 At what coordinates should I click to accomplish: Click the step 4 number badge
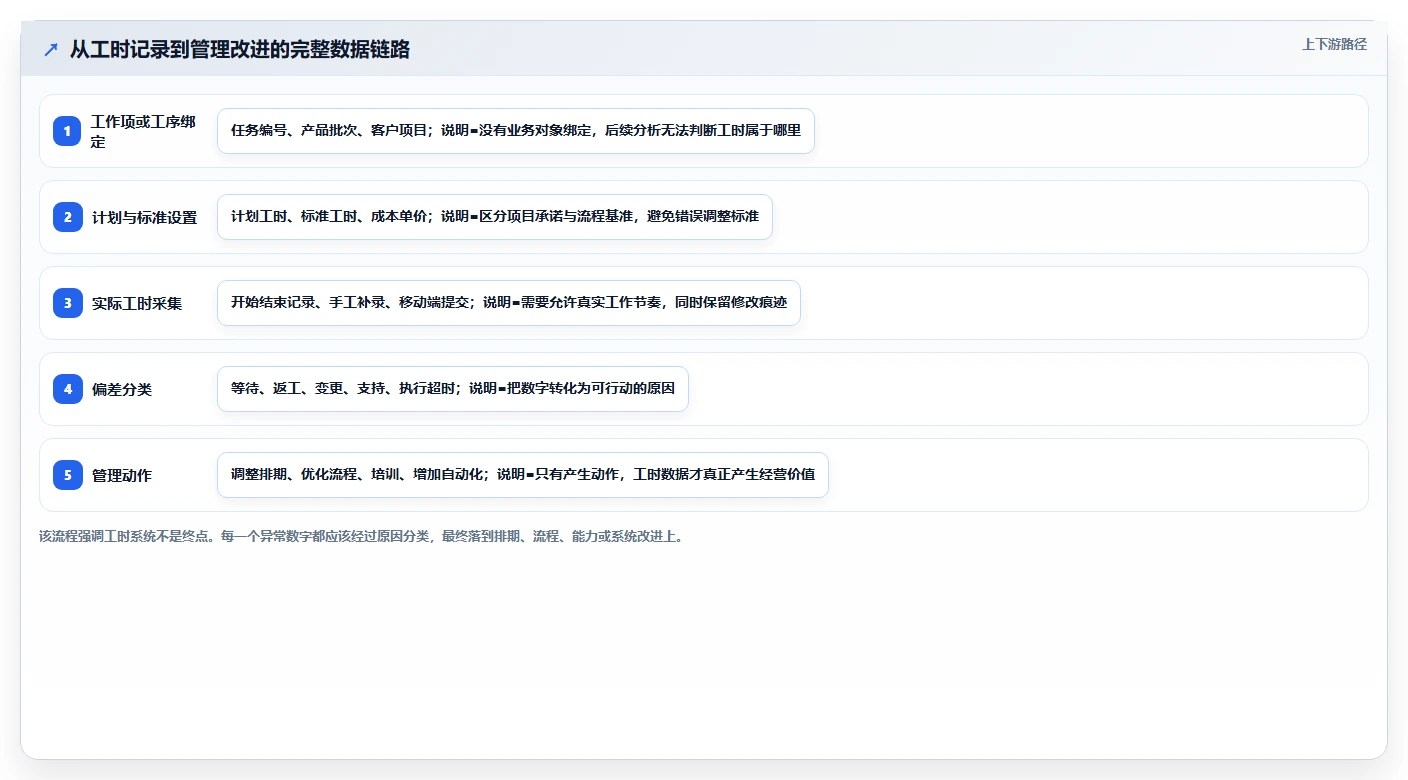click(68, 389)
